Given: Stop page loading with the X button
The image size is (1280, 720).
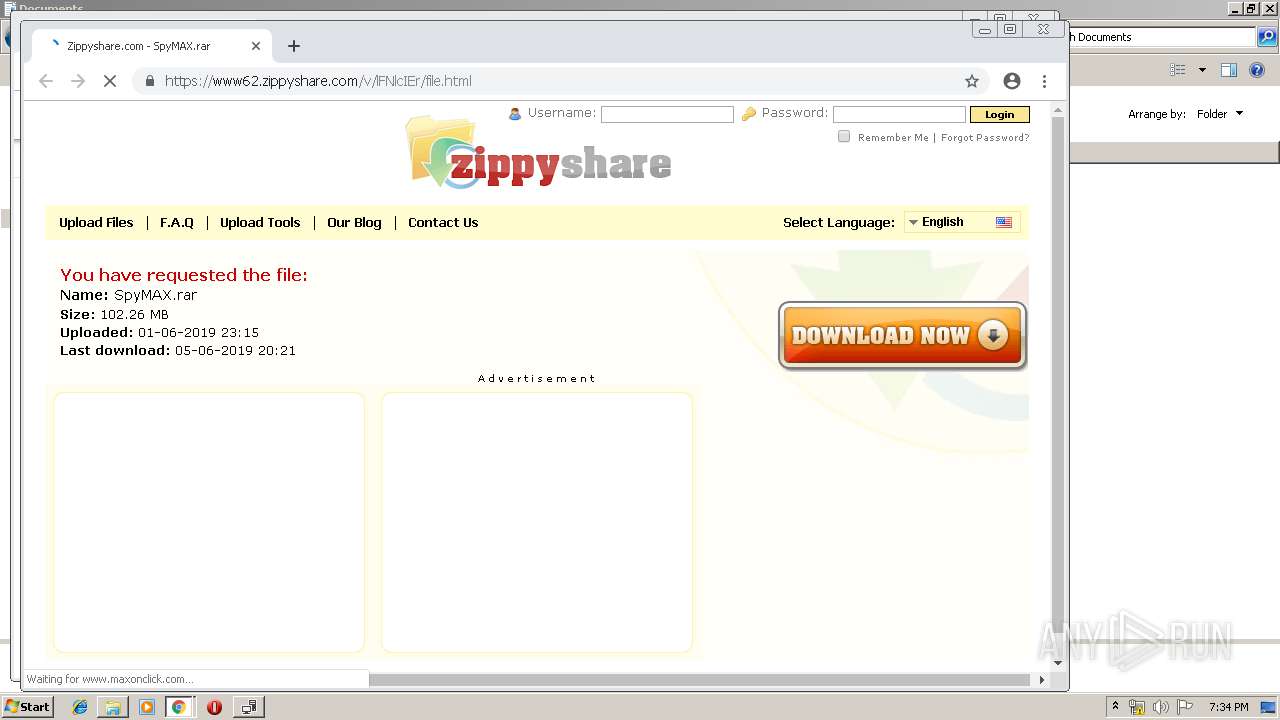Looking at the screenshot, I should pos(110,81).
